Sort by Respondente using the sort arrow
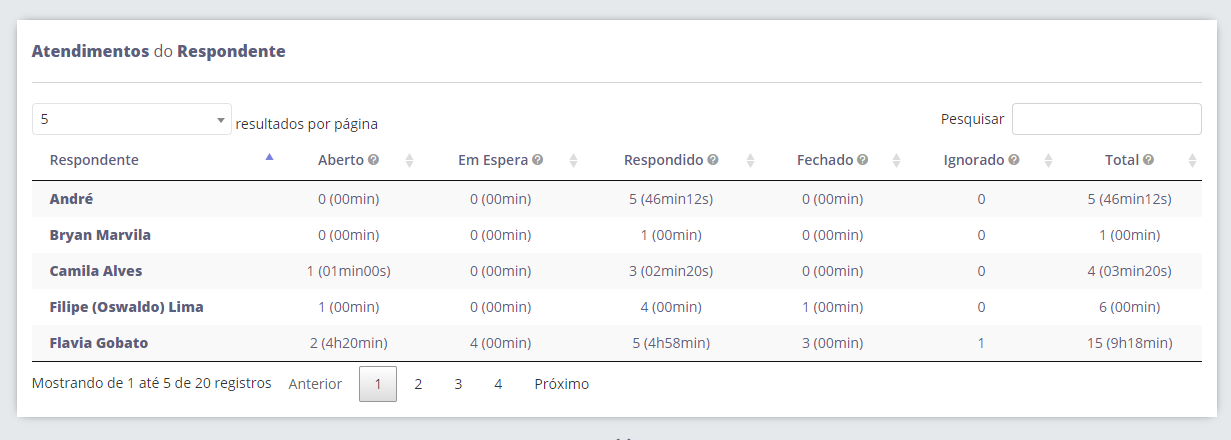The height and width of the screenshot is (440, 1231). click(269, 157)
